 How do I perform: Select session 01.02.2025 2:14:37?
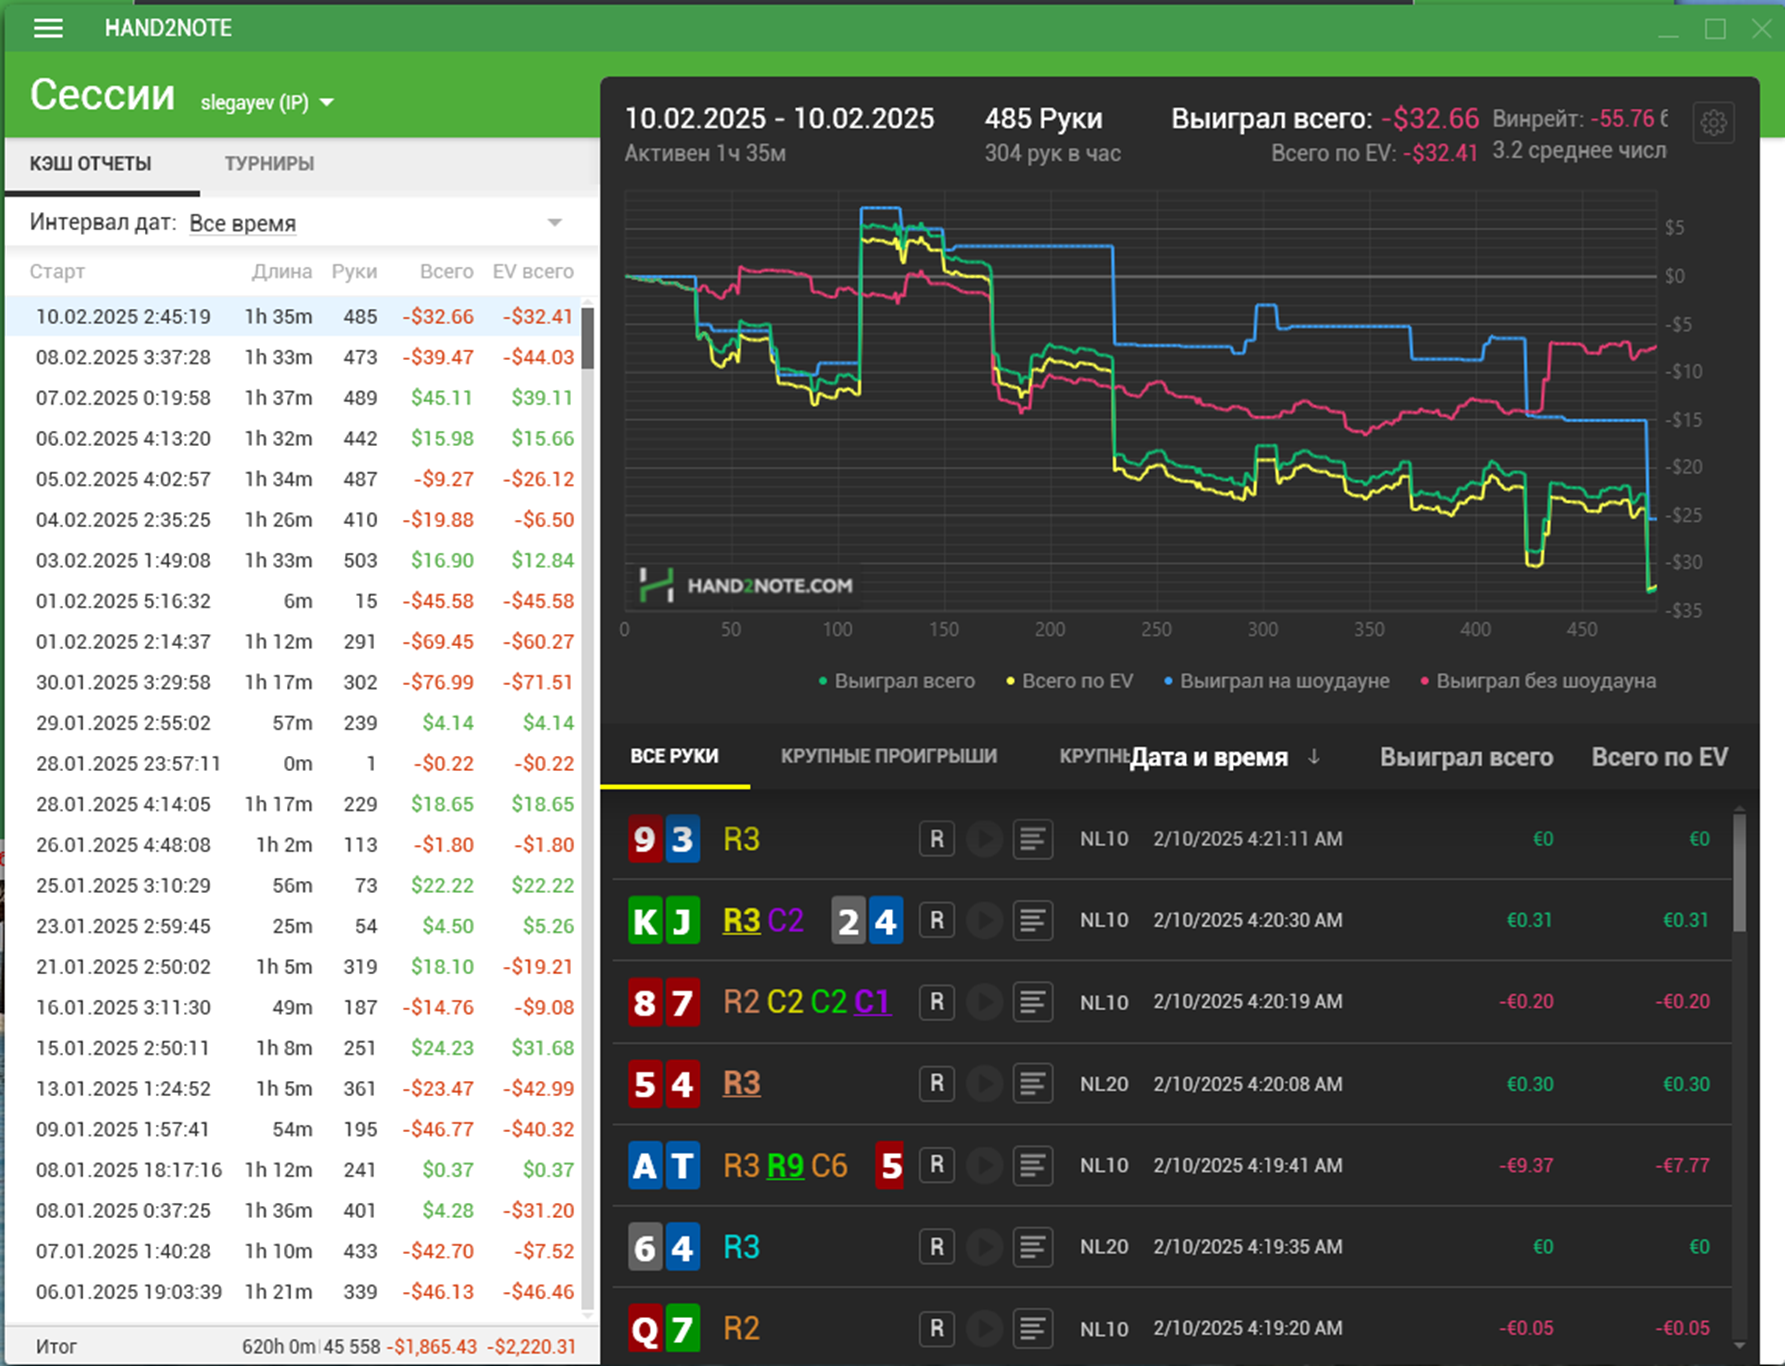click(x=293, y=642)
